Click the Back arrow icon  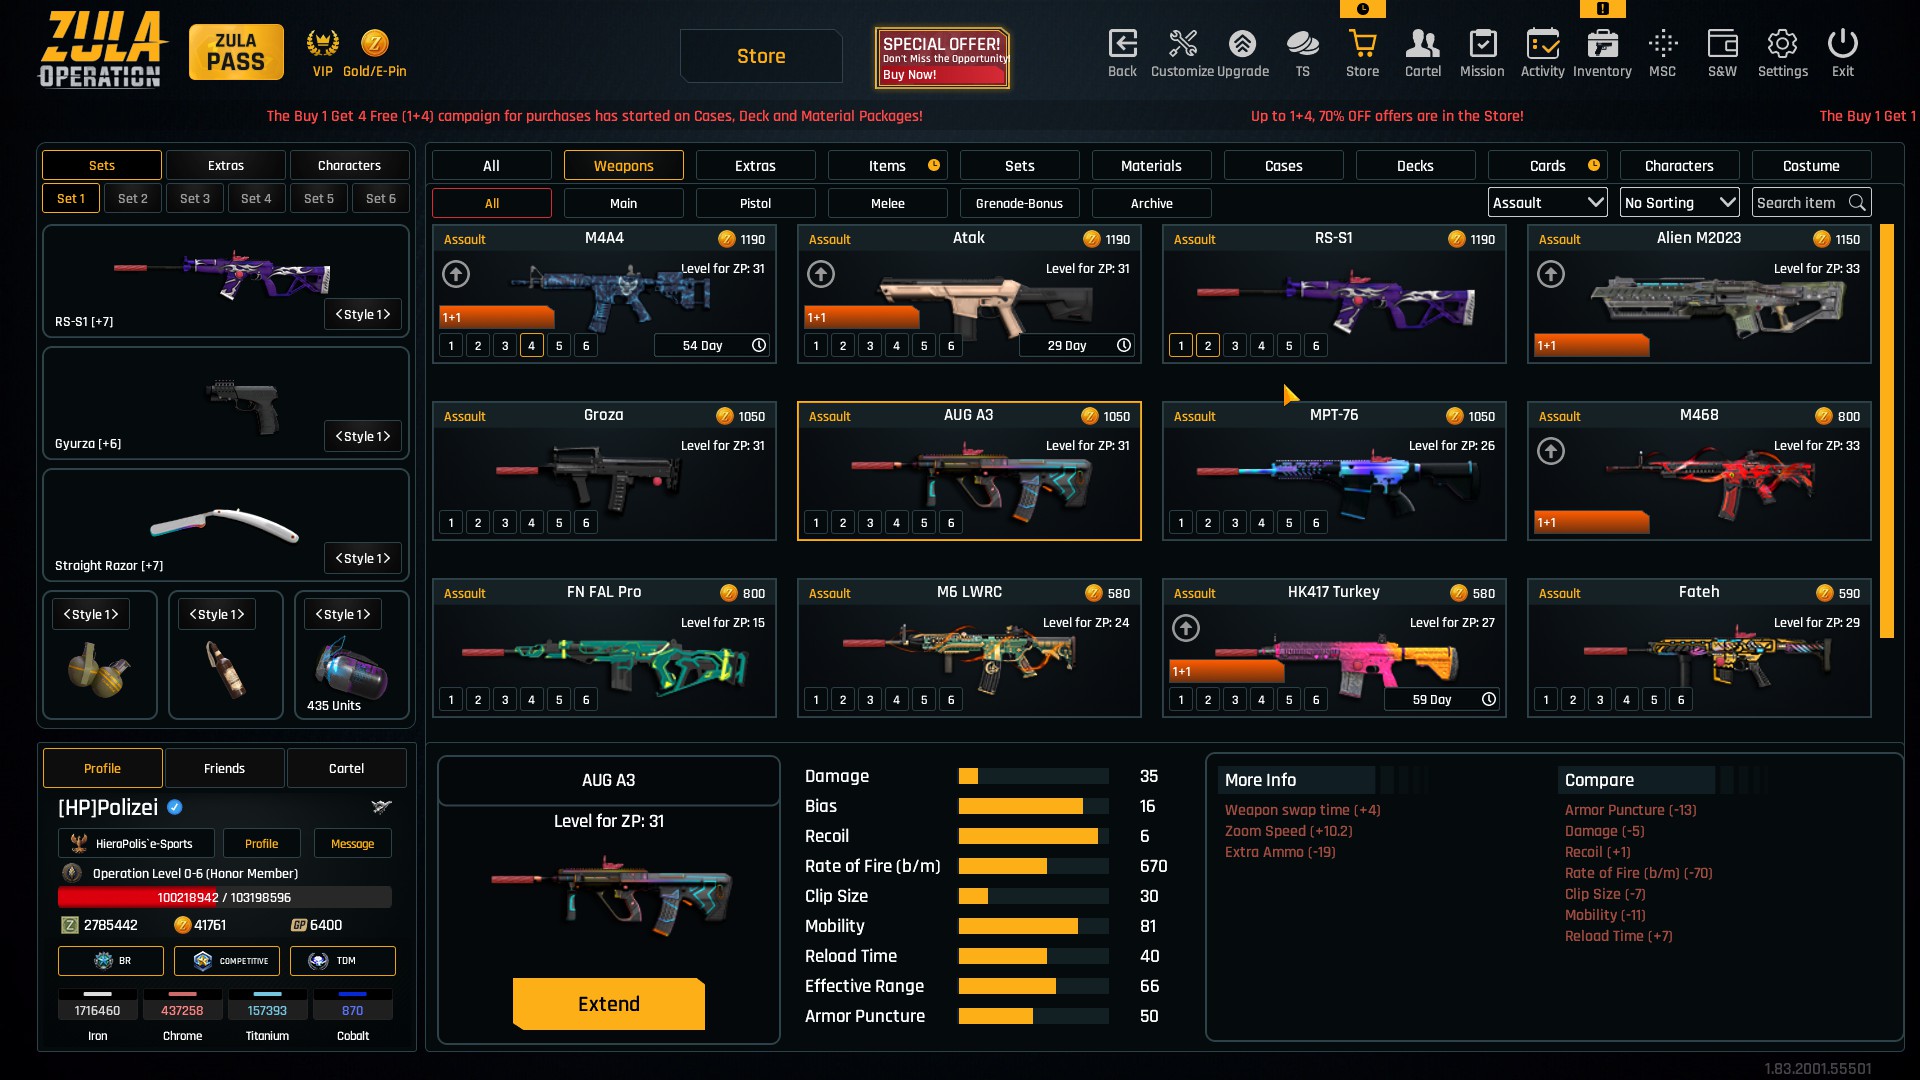point(1122,44)
